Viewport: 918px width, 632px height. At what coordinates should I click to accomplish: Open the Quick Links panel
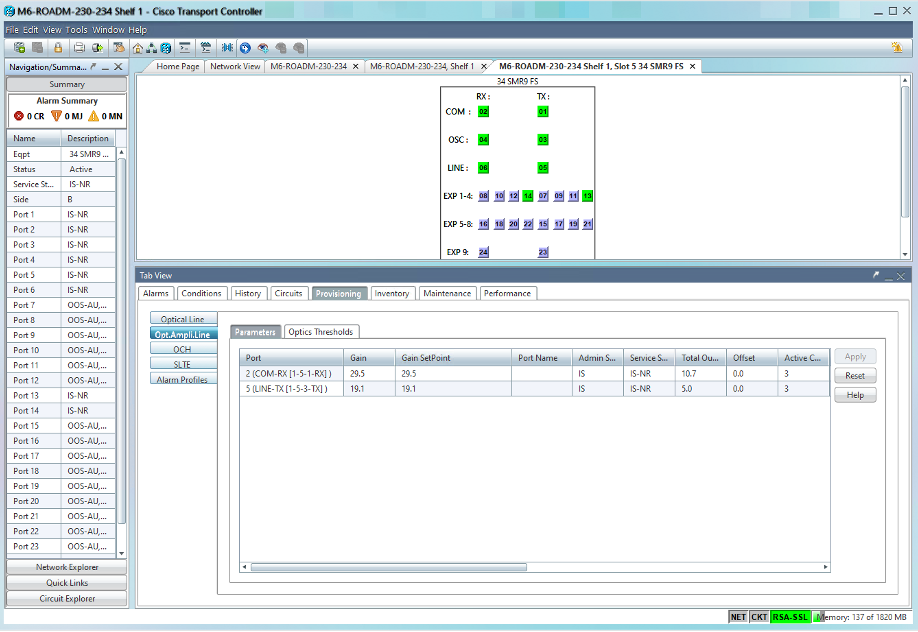67,583
